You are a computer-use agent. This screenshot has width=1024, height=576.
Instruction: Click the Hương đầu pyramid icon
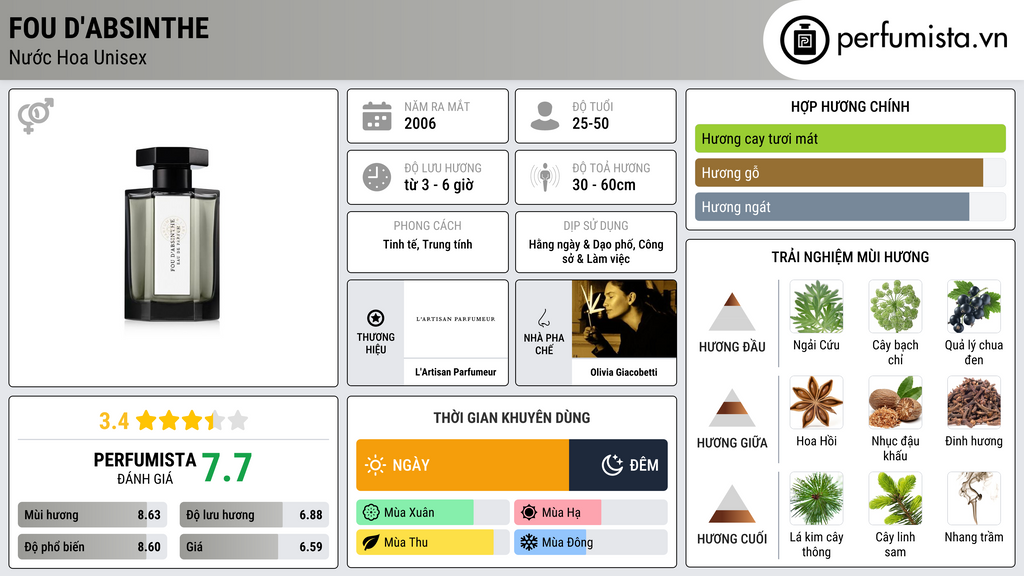coord(732,312)
